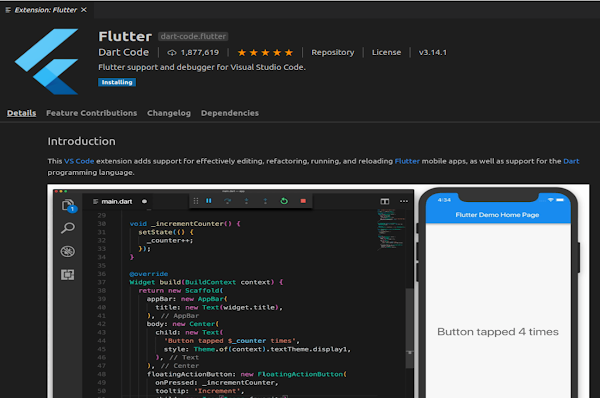Click the debug Step Out icon
Screen dimensions: 600x398
pos(265,201)
